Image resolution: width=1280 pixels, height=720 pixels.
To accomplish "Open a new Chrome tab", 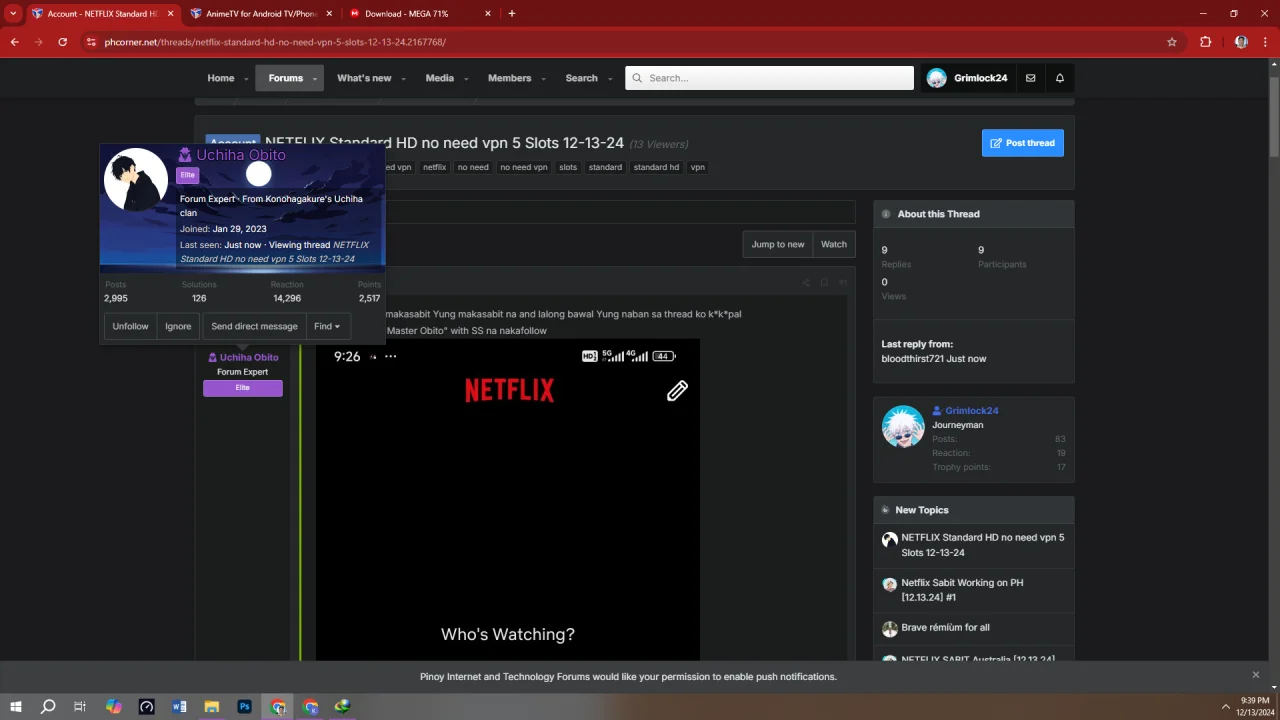I will point(512,14).
